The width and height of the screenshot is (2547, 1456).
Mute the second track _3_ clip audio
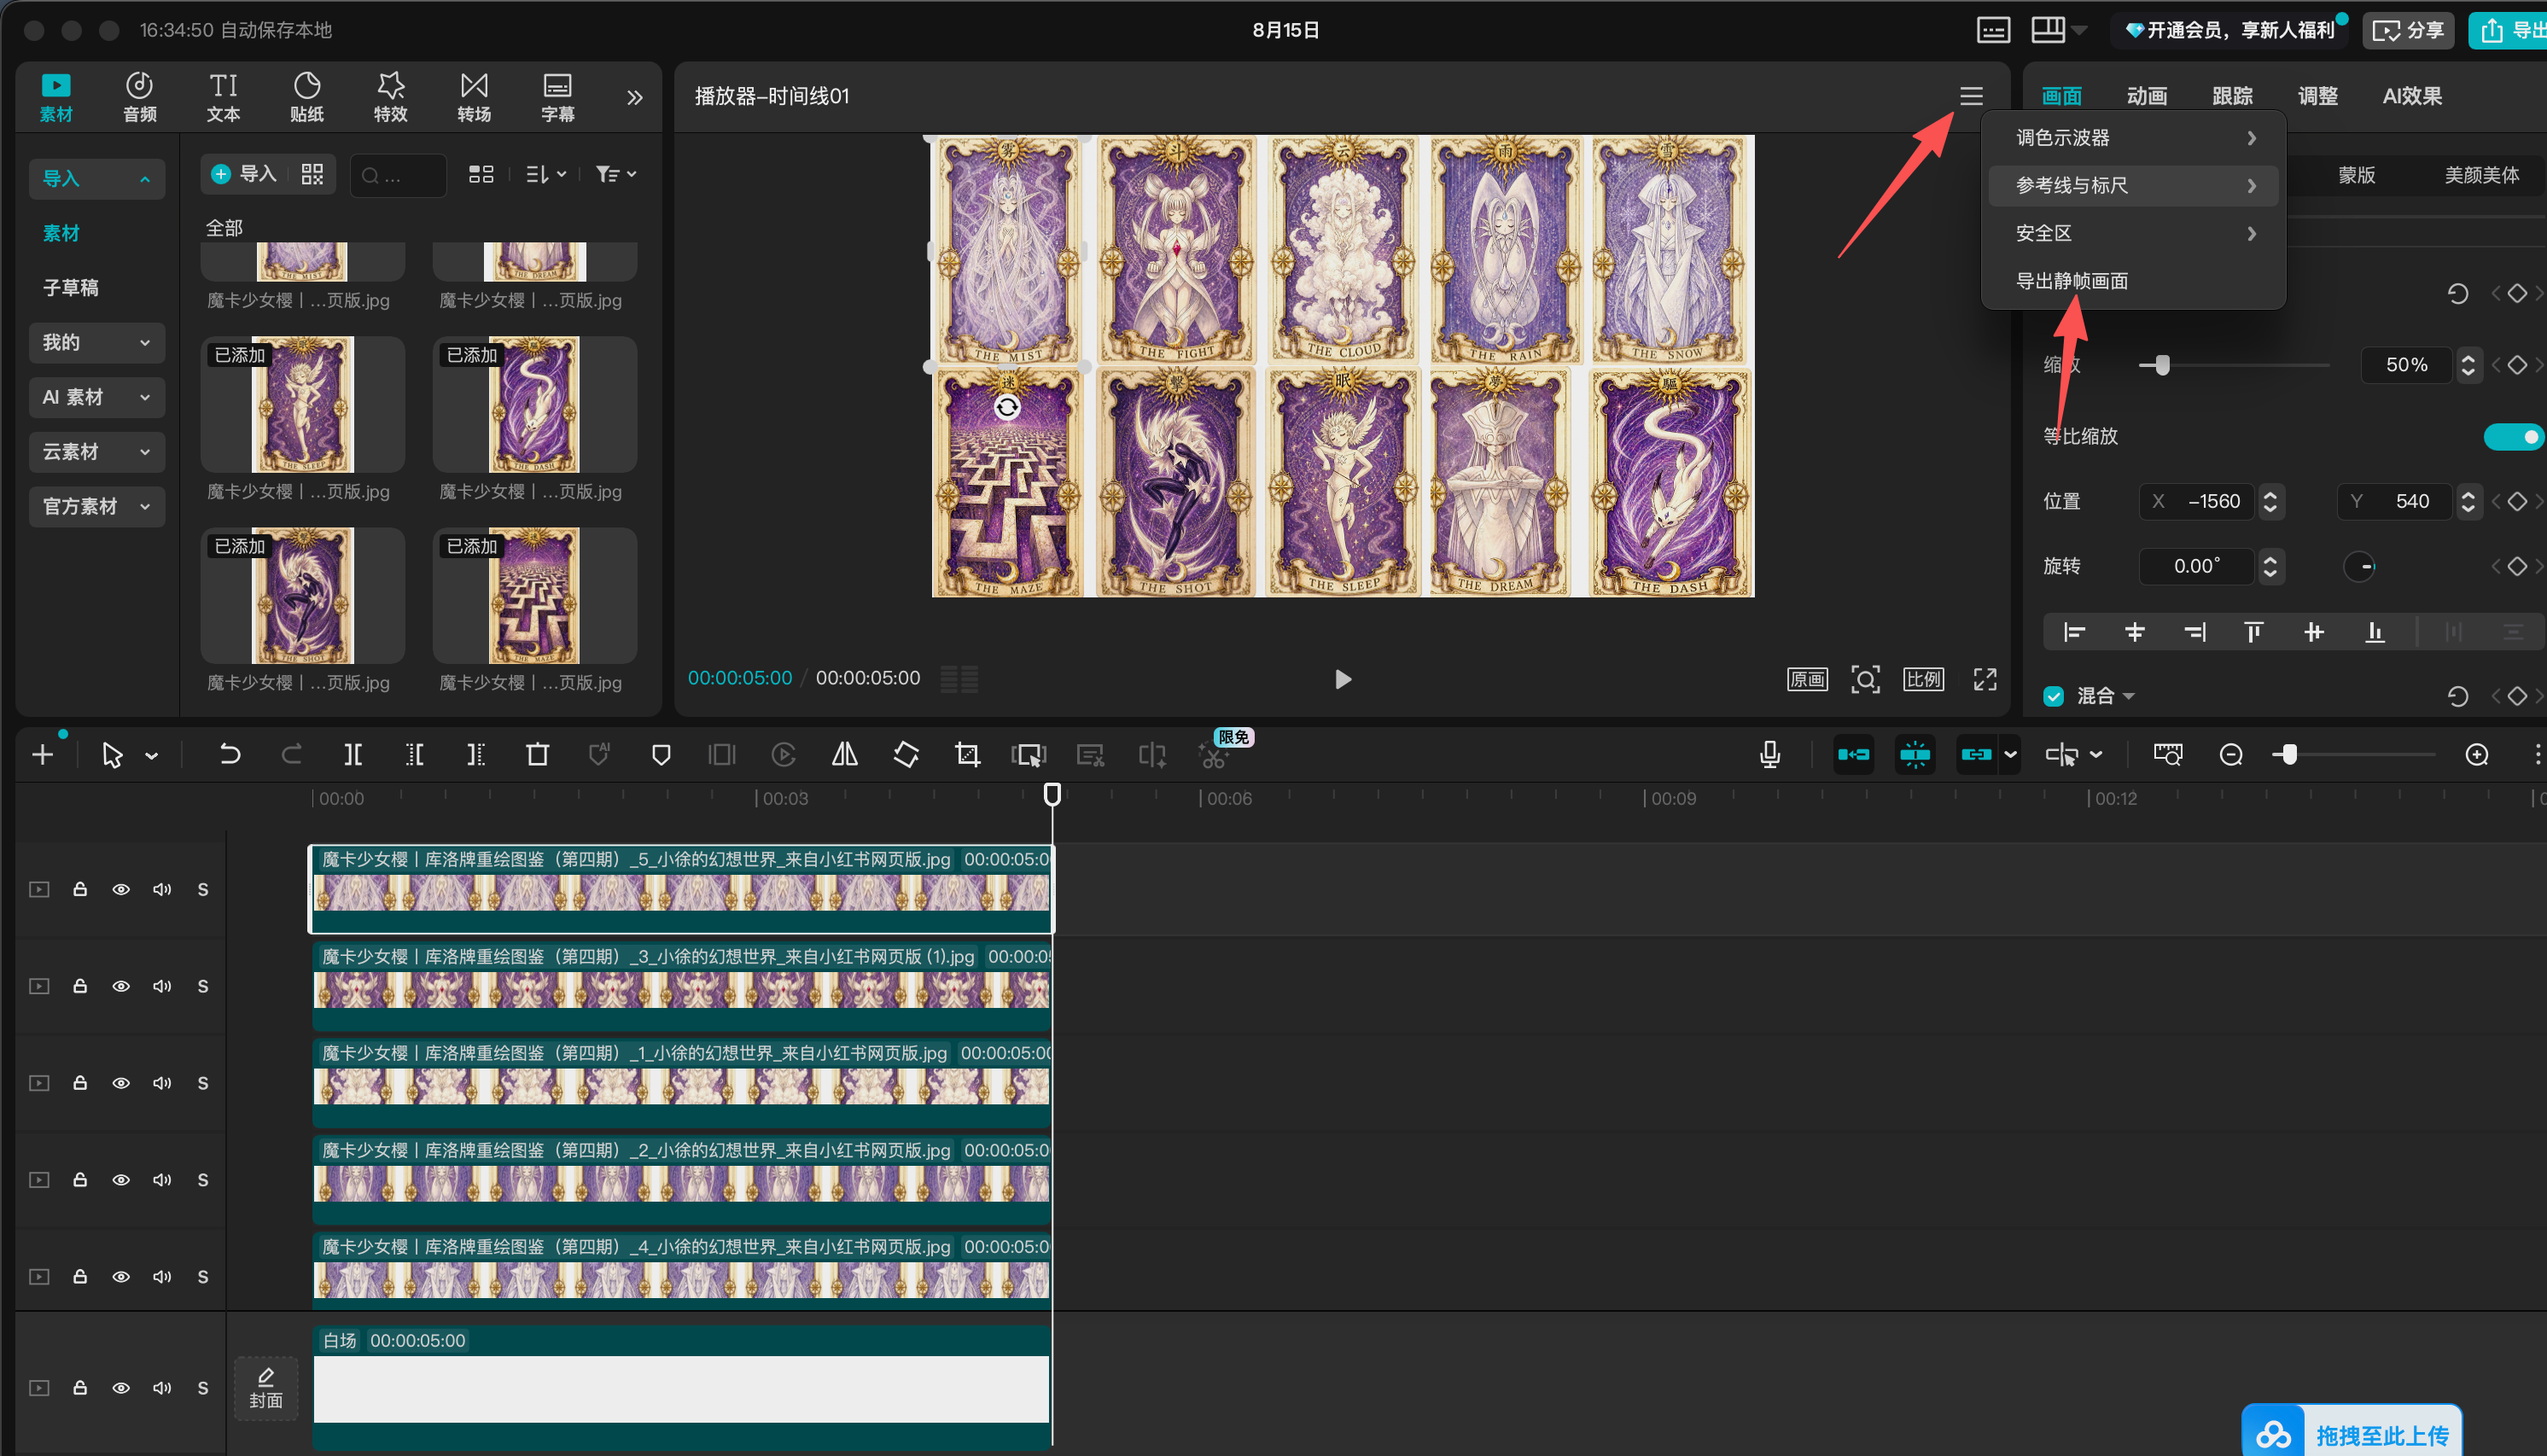pos(162,986)
